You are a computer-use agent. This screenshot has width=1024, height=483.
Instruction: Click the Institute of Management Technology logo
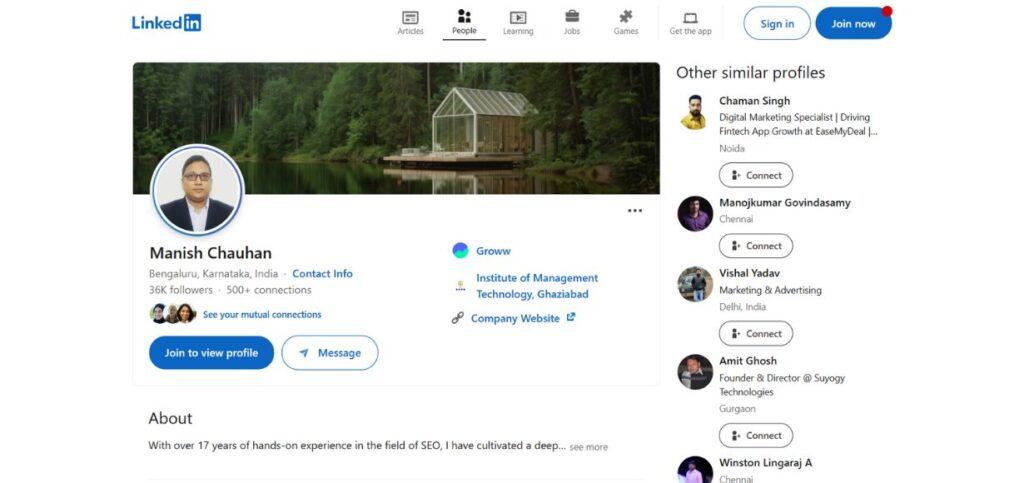[x=460, y=286]
